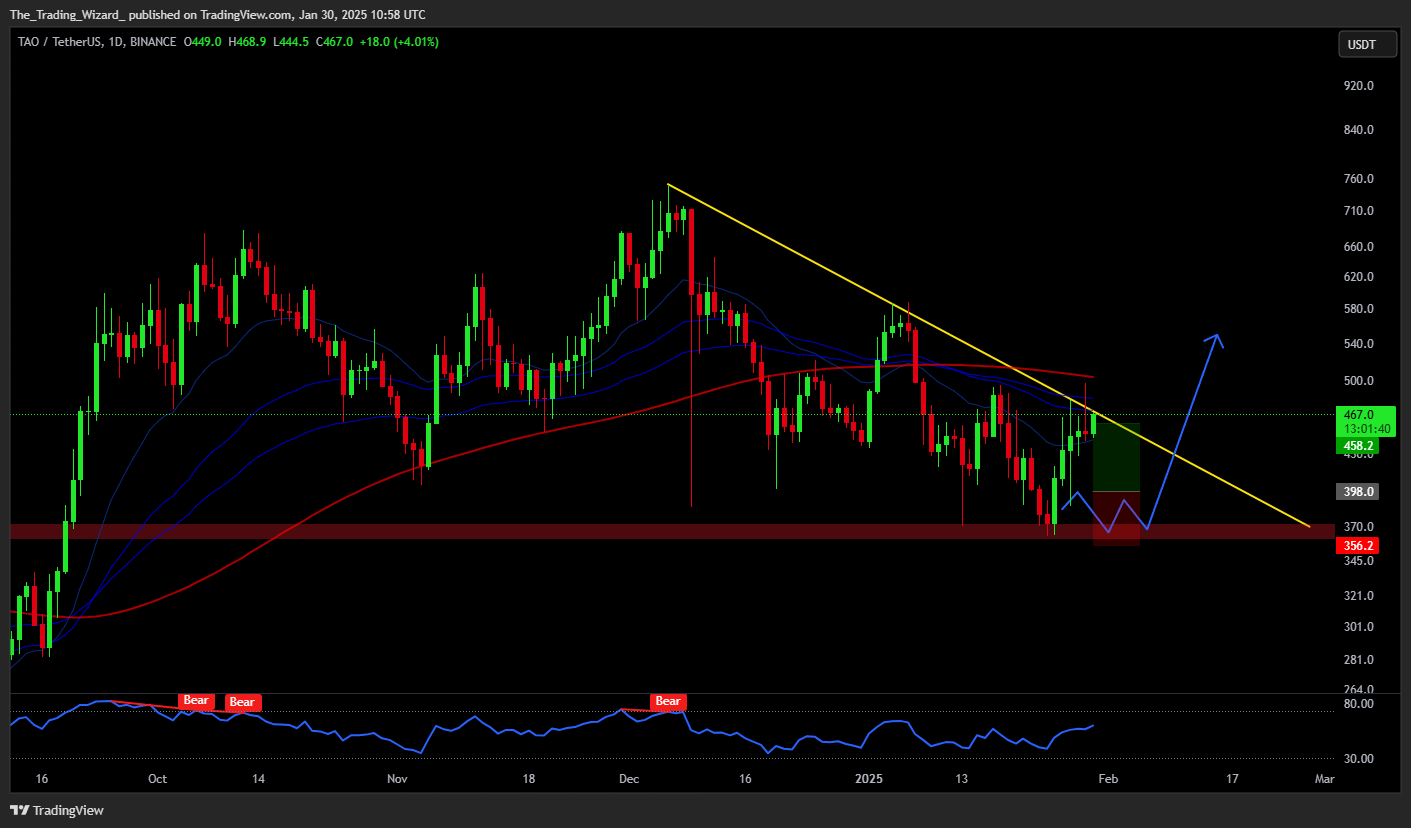The height and width of the screenshot is (828, 1411).
Task: Click the 17 date axis label
Action: 1231,779
